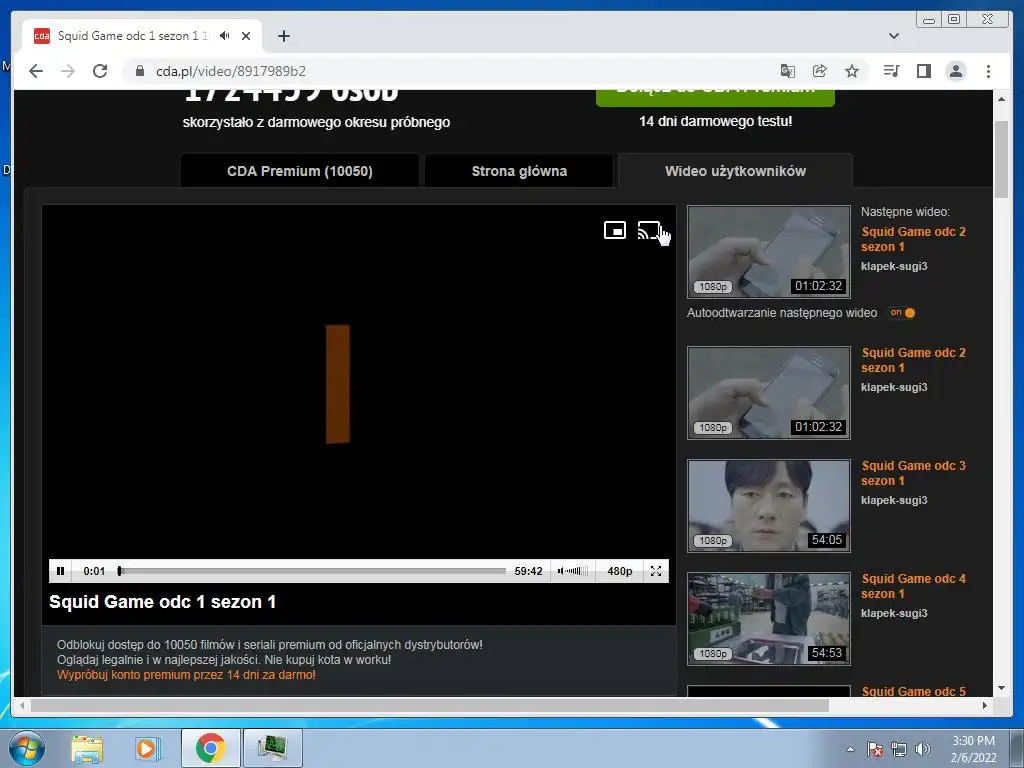Open the Chrome profile menu
The image size is (1024, 768).
click(955, 71)
